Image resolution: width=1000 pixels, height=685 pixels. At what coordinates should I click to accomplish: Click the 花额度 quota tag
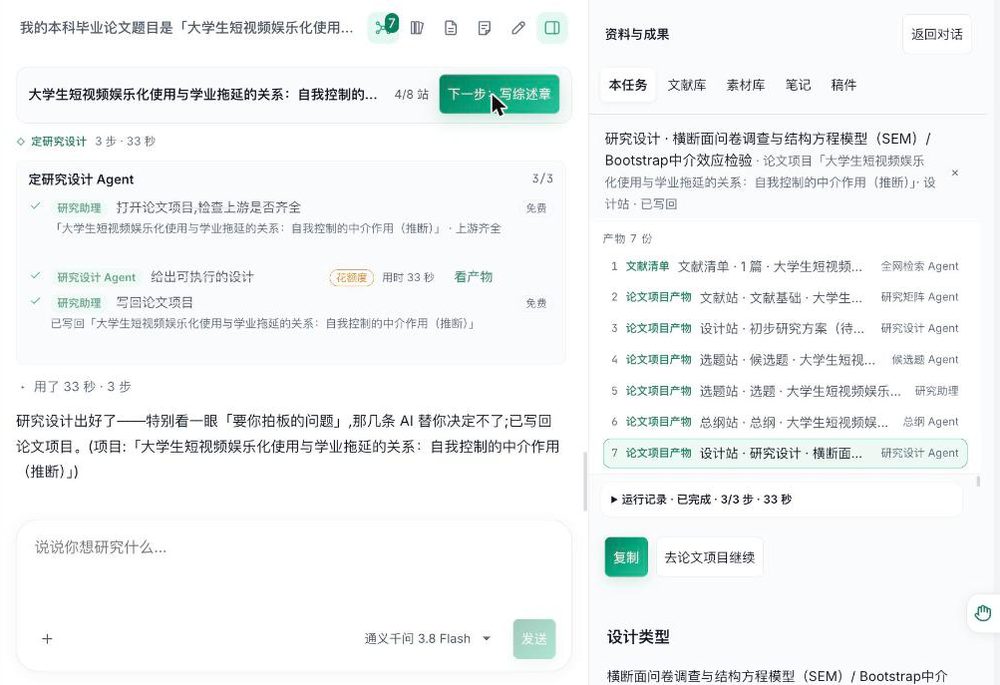coord(351,277)
